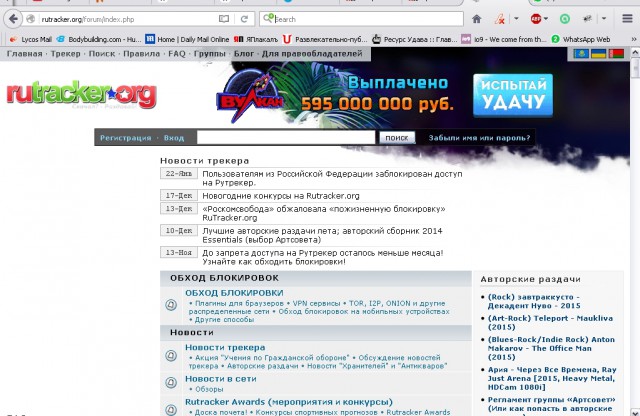Click the site search text field
This screenshot has width=640, height=416.
tap(286, 138)
